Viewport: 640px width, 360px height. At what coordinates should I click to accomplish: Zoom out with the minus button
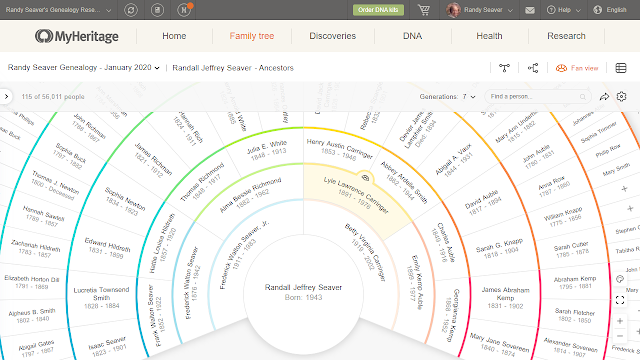620,336
